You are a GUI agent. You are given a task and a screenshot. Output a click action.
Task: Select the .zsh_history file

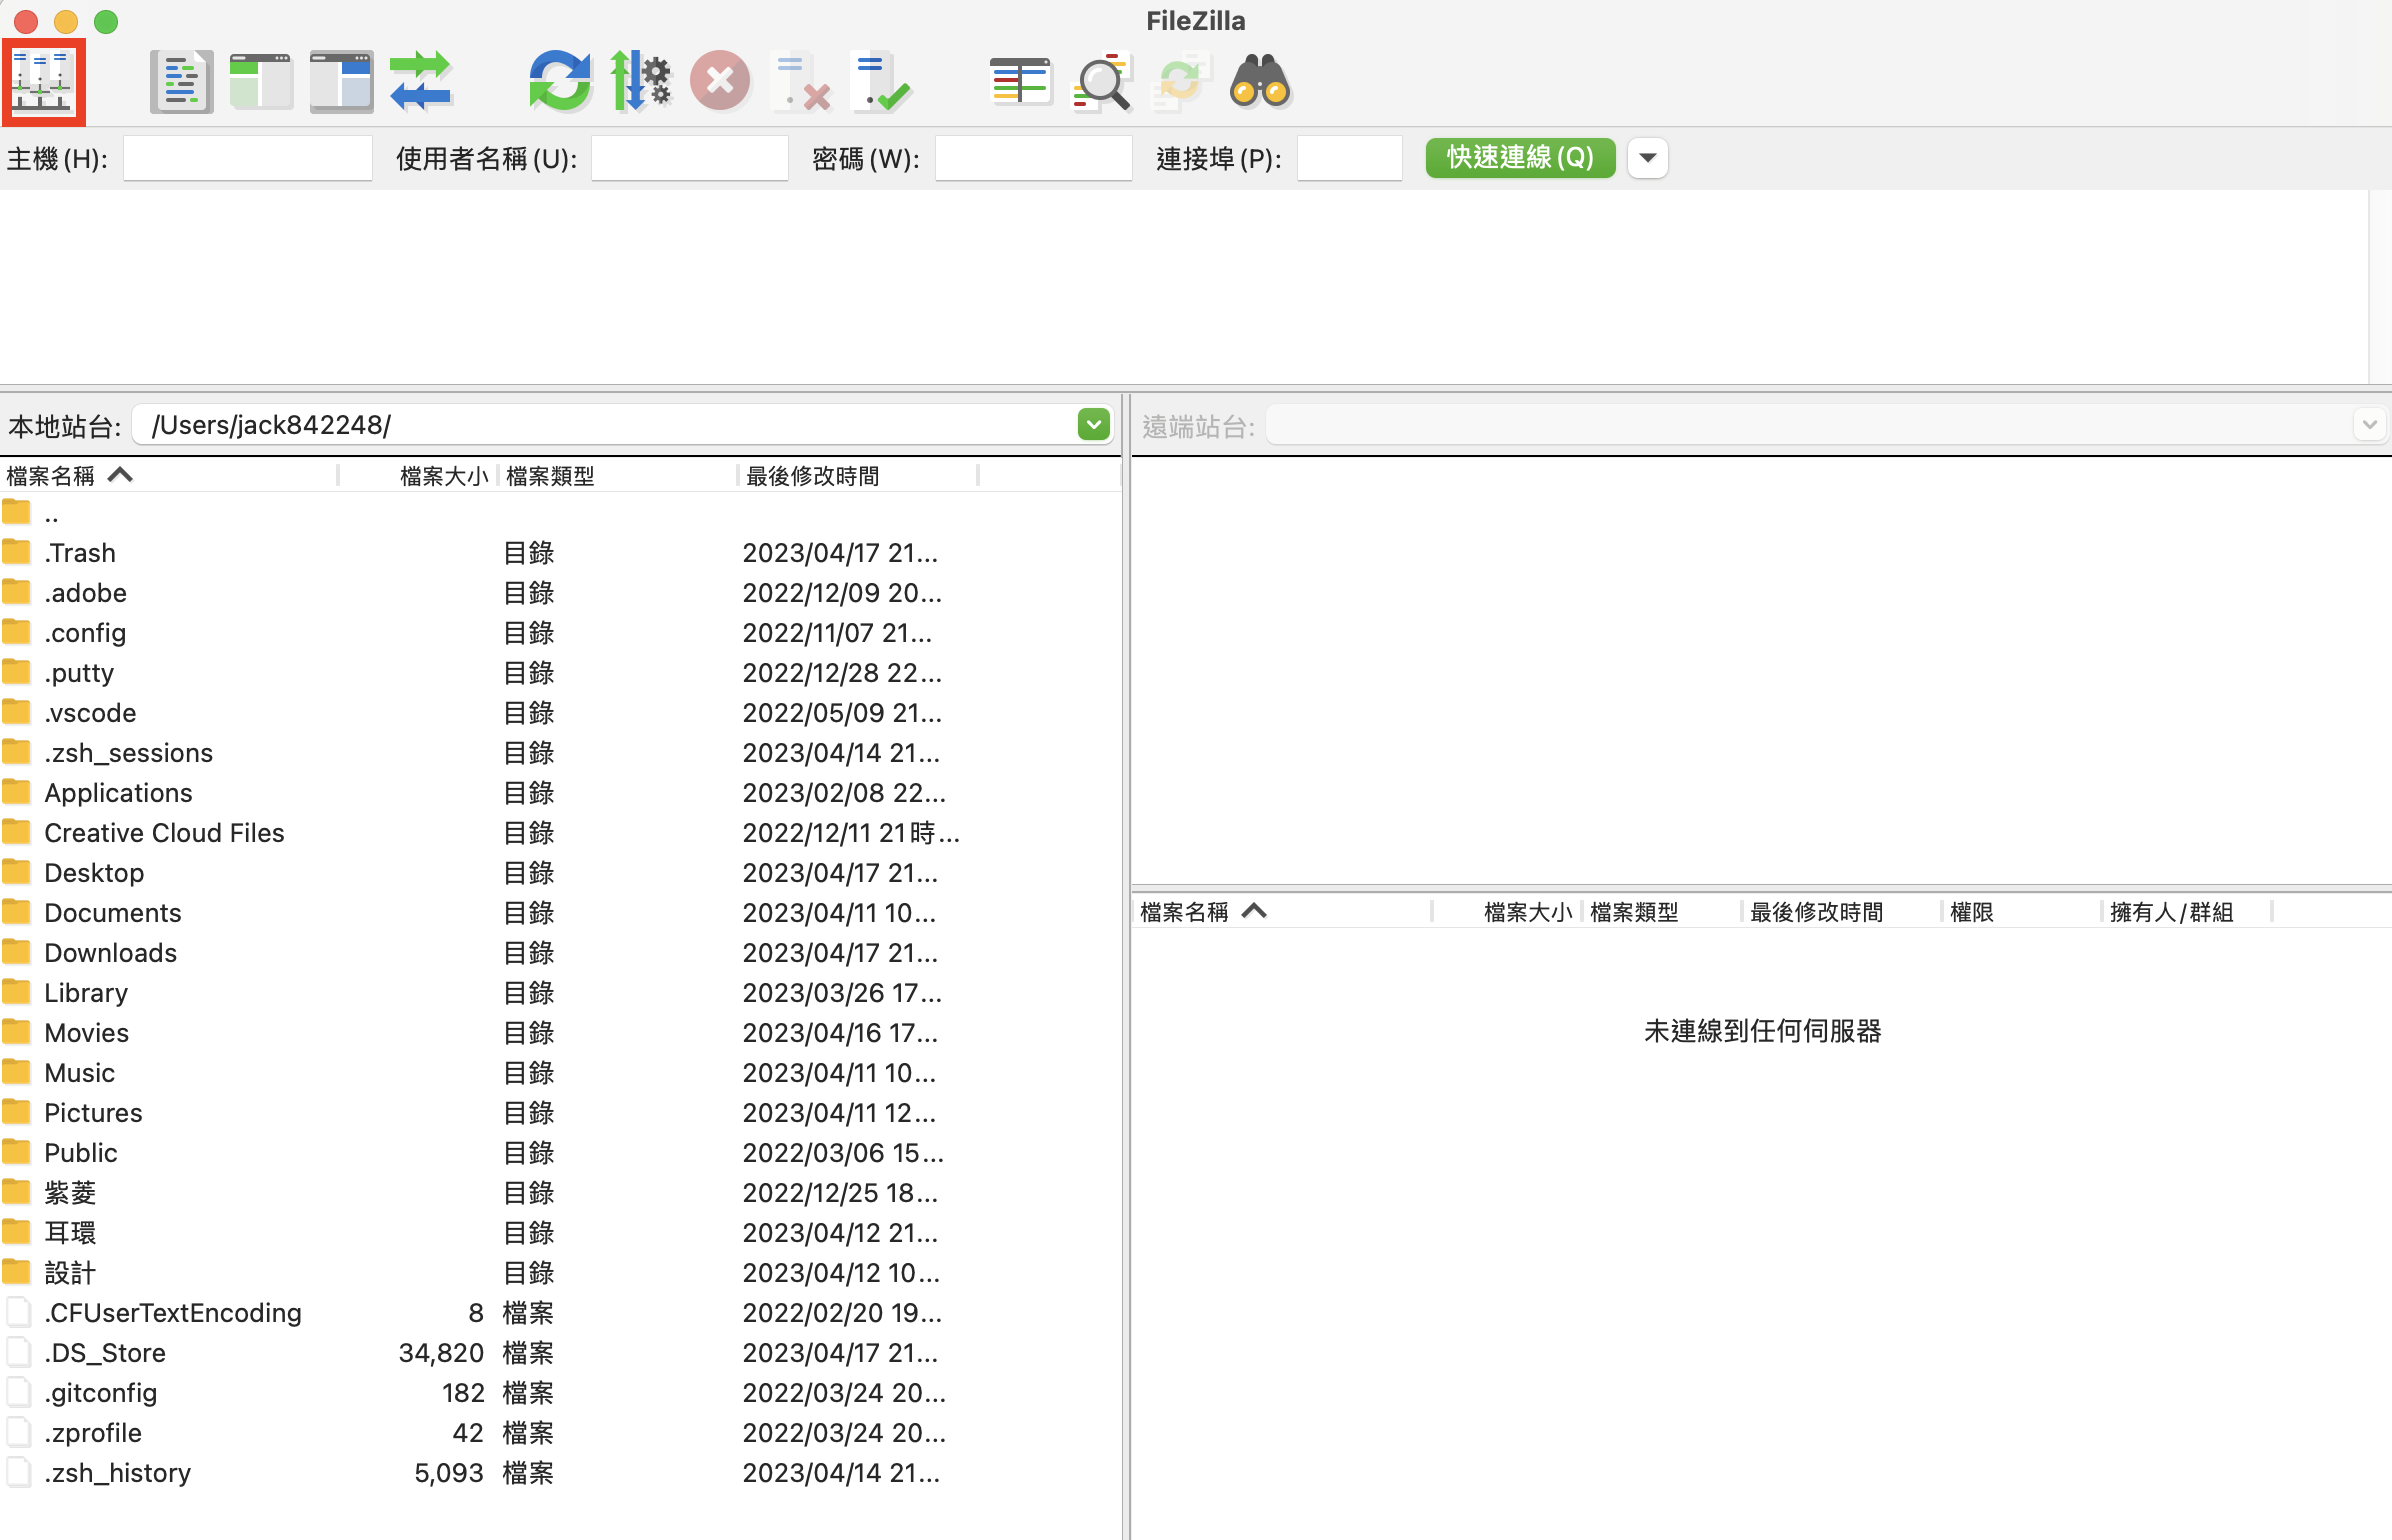[560, 1473]
